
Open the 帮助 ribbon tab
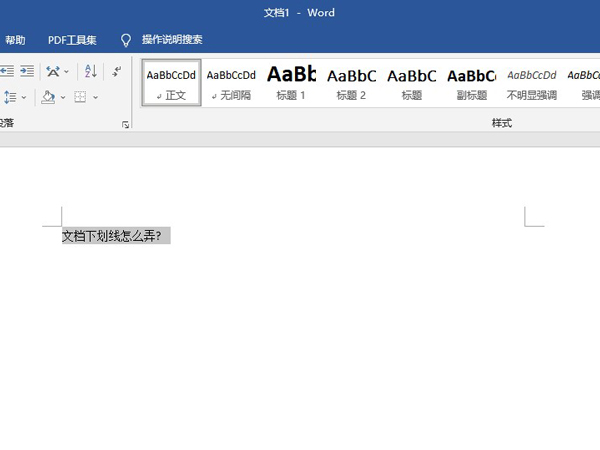pos(15,40)
